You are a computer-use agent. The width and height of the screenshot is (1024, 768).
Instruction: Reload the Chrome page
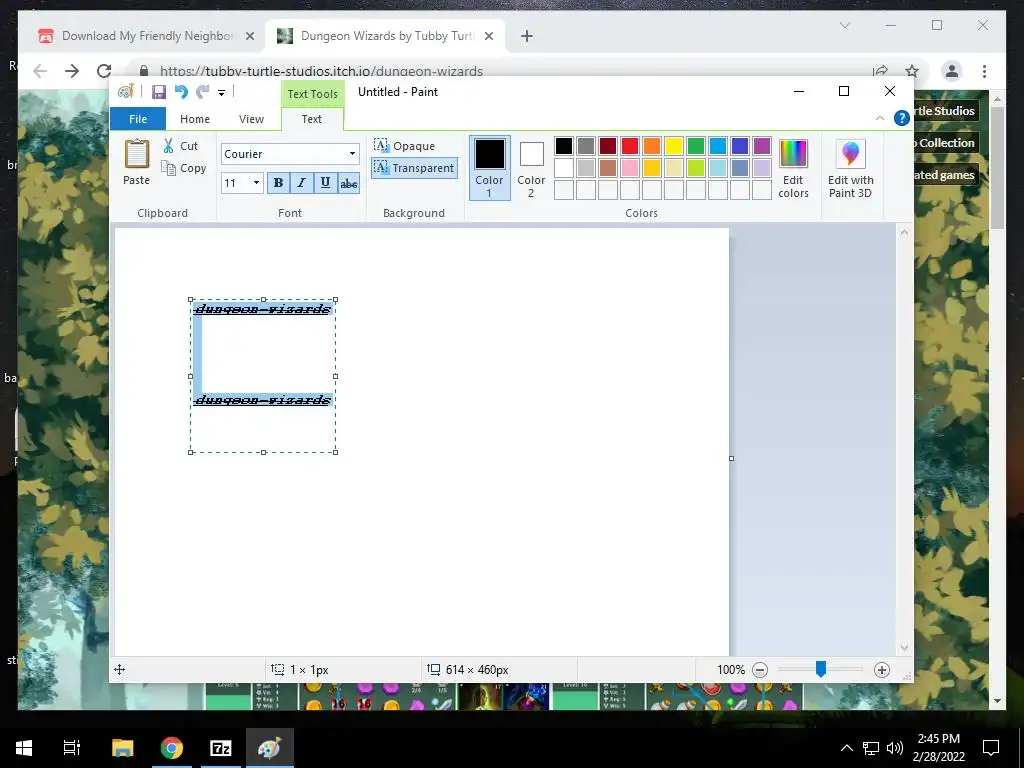(x=104, y=71)
